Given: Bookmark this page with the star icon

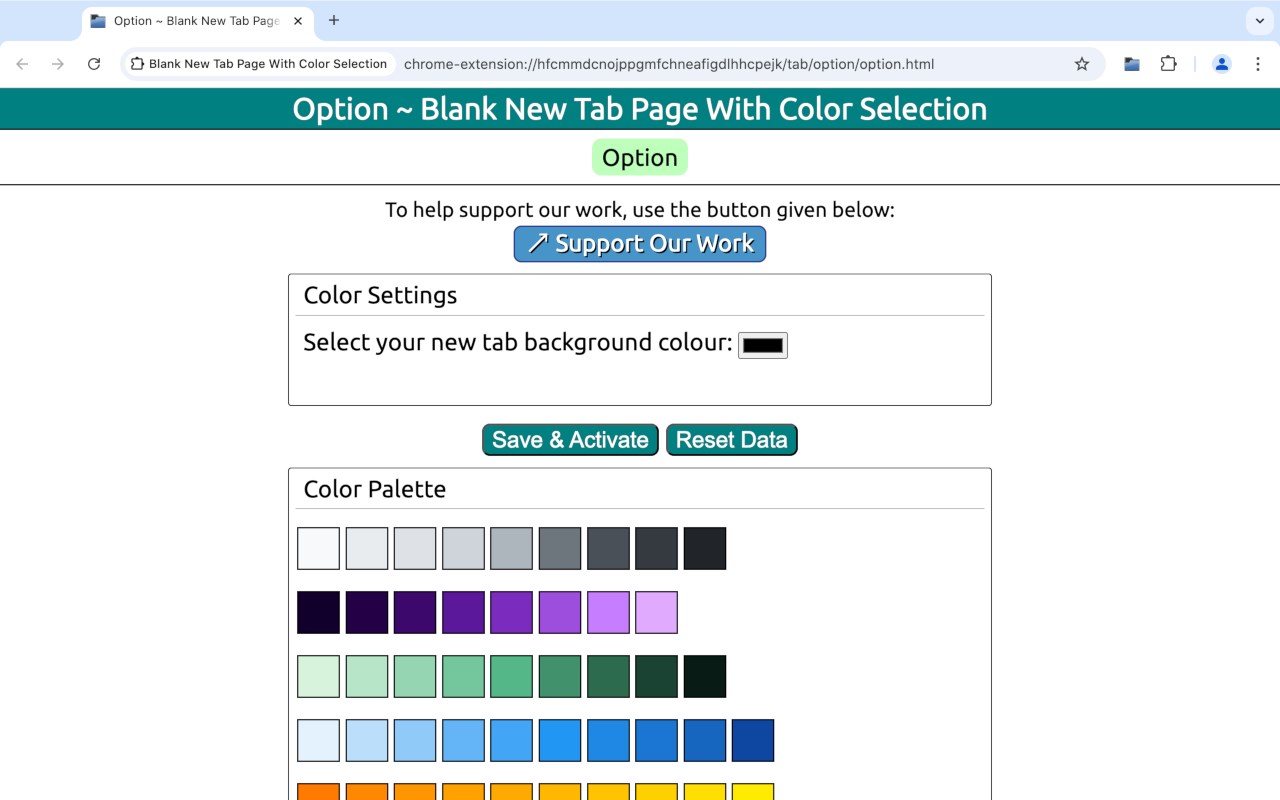Looking at the screenshot, I should pyautogui.click(x=1082, y=64).
